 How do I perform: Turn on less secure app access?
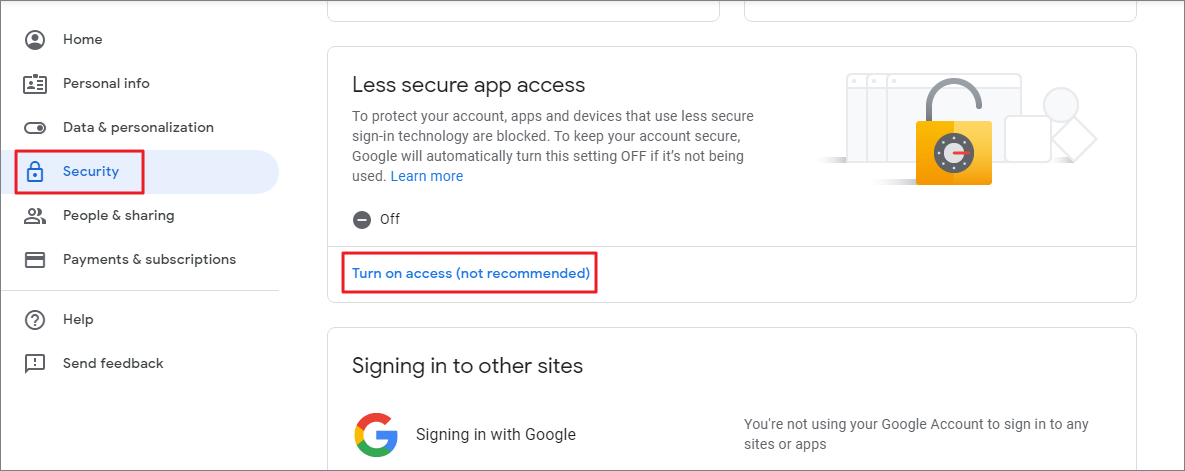tap(471, 274)
